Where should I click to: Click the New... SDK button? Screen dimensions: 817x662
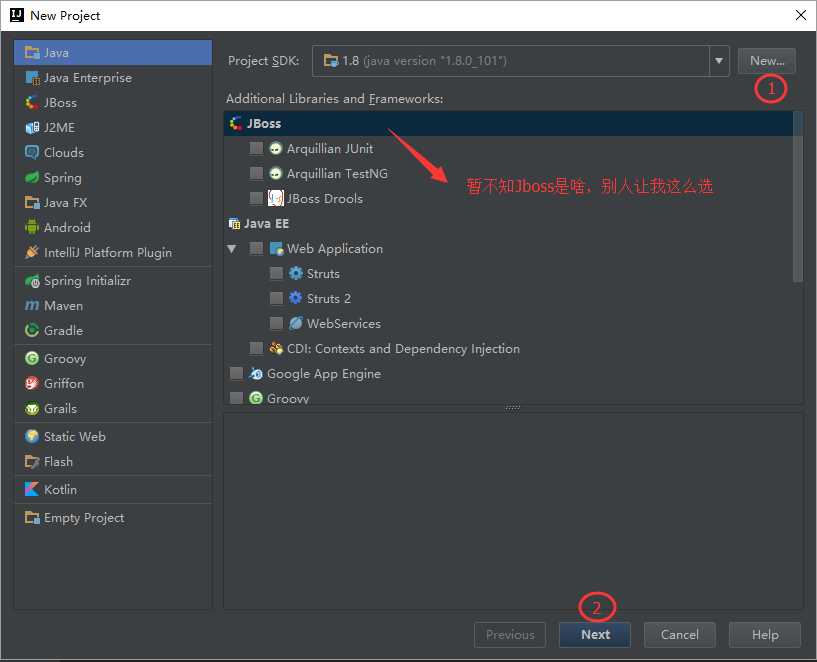pos(766,61)
